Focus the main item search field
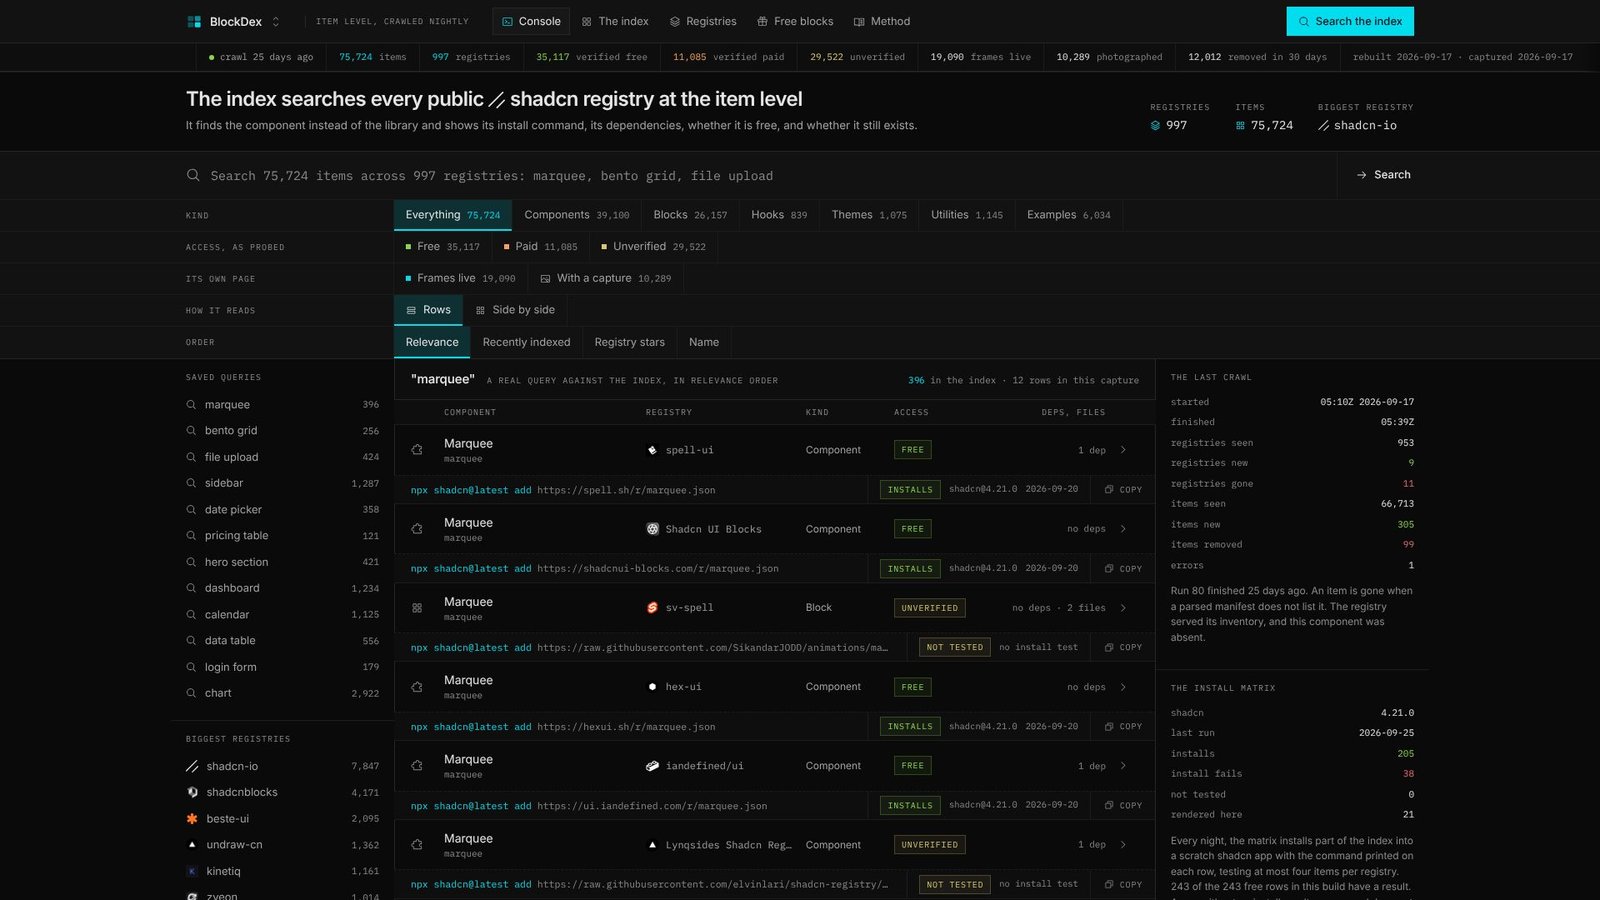 coord(760,175)
